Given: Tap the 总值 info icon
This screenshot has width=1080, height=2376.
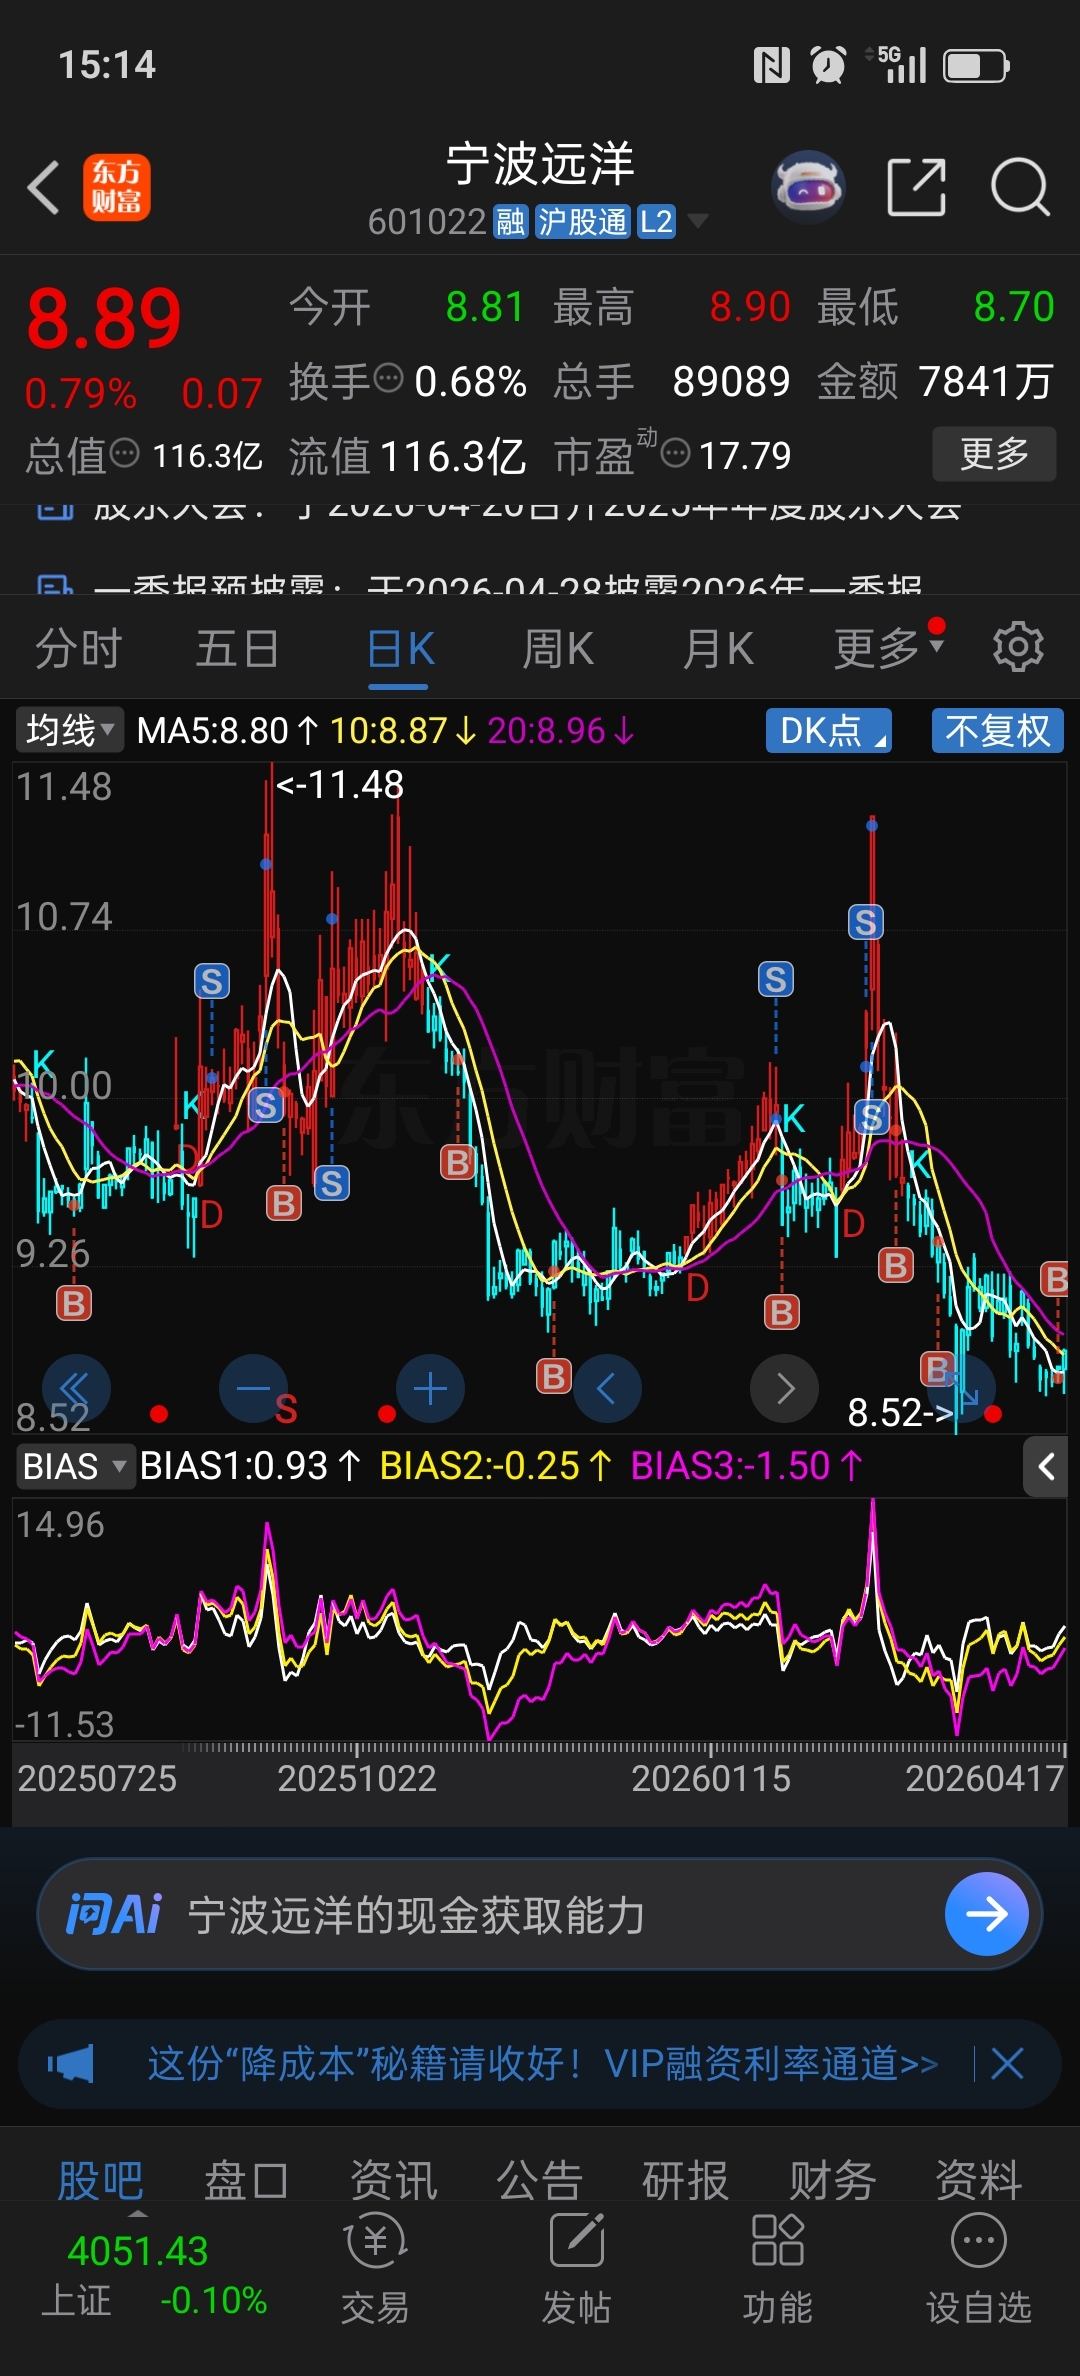Looking at the screenshot, I should click(x=124, y=453).
